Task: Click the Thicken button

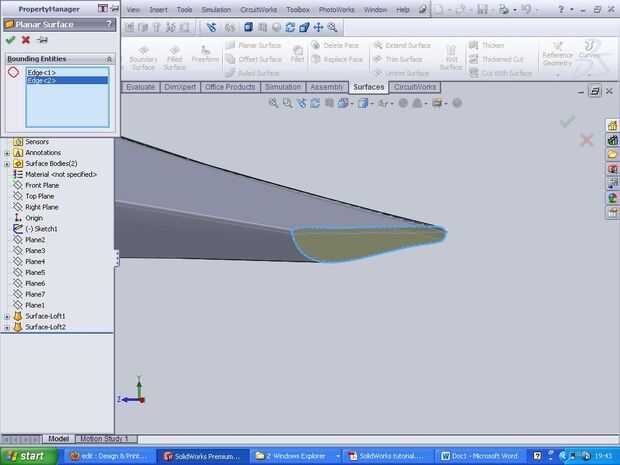Action: 486,45
